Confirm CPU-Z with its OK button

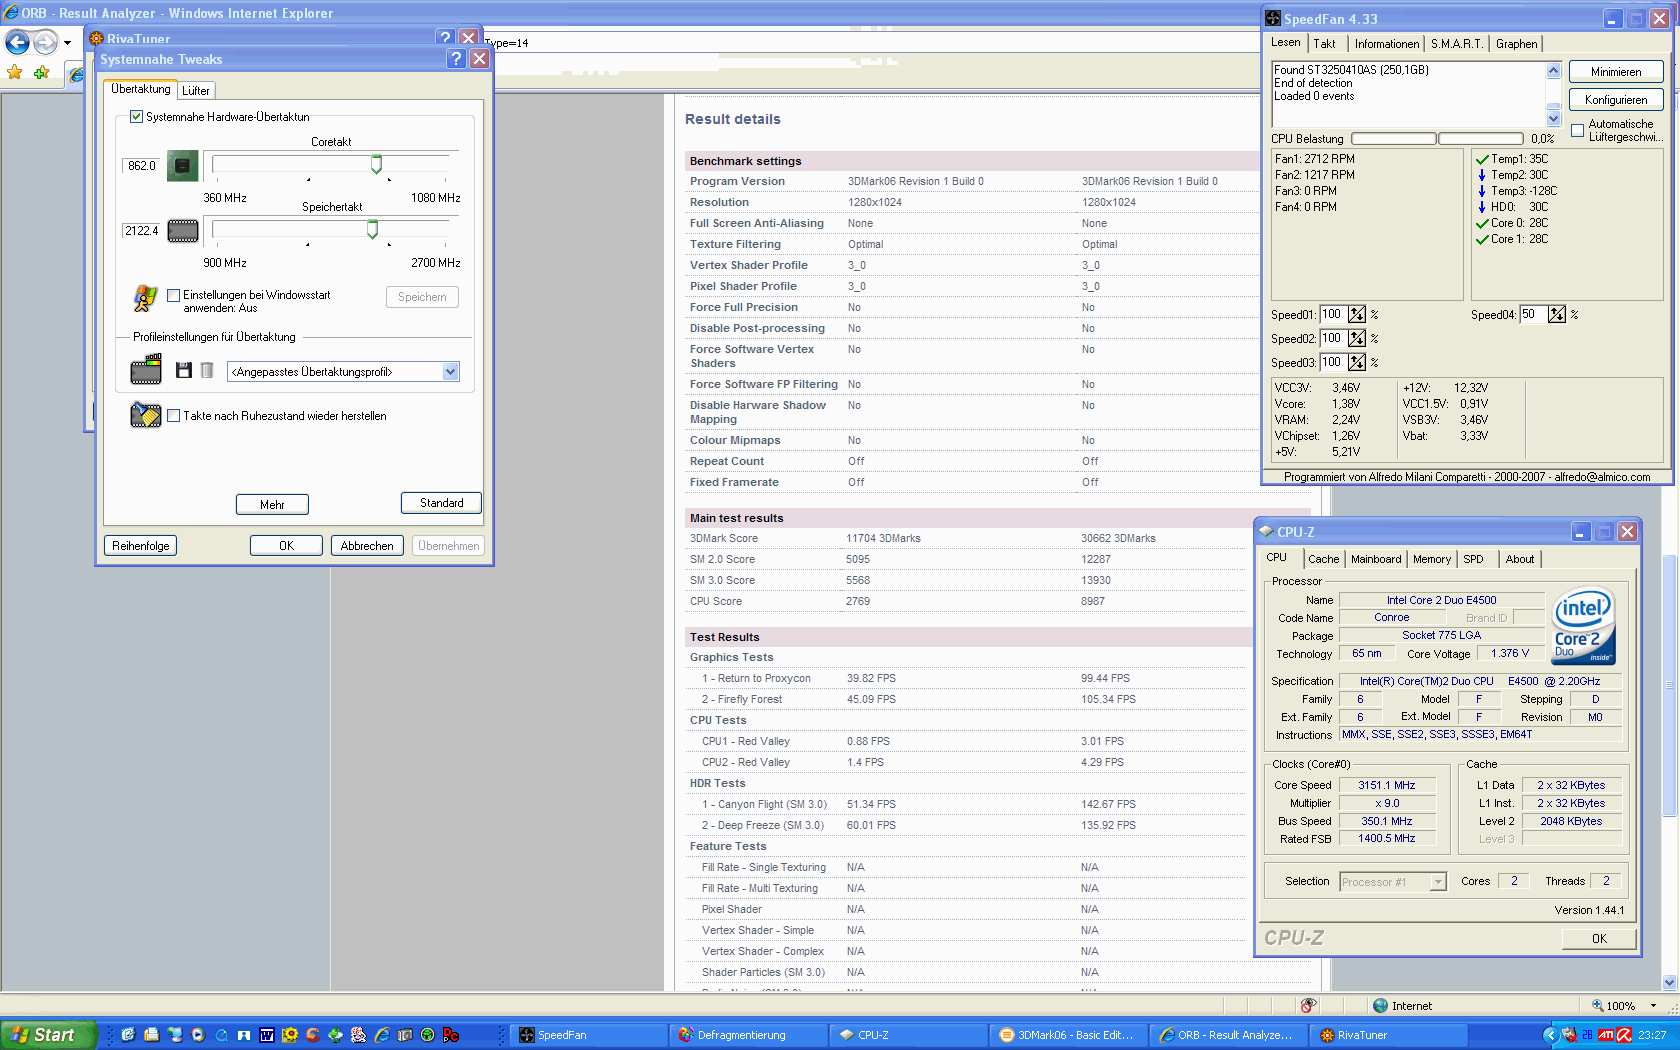point(1599,939)
